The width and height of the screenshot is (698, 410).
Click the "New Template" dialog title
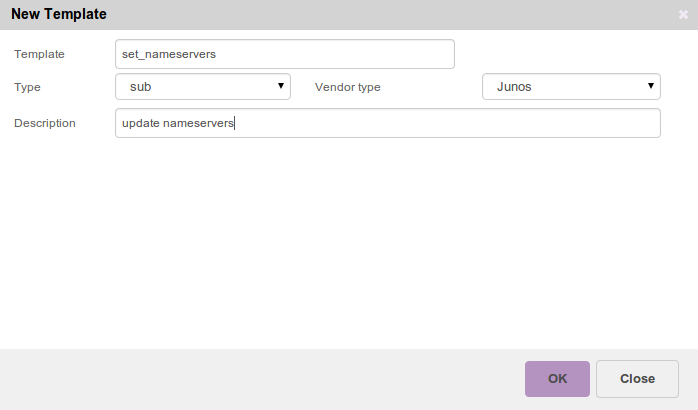(x=59, y=15)
